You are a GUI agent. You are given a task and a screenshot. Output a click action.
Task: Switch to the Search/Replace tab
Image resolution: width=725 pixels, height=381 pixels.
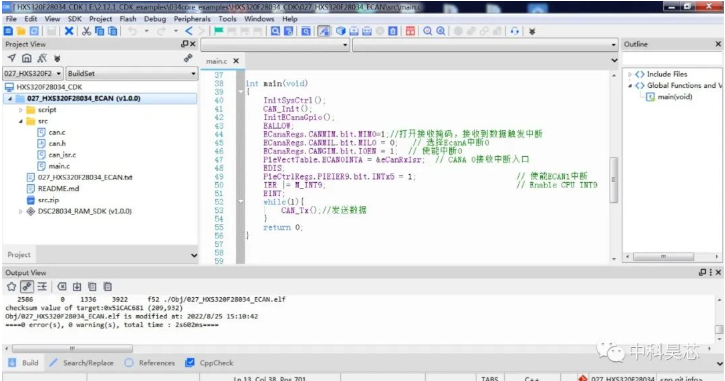(81, 363)
